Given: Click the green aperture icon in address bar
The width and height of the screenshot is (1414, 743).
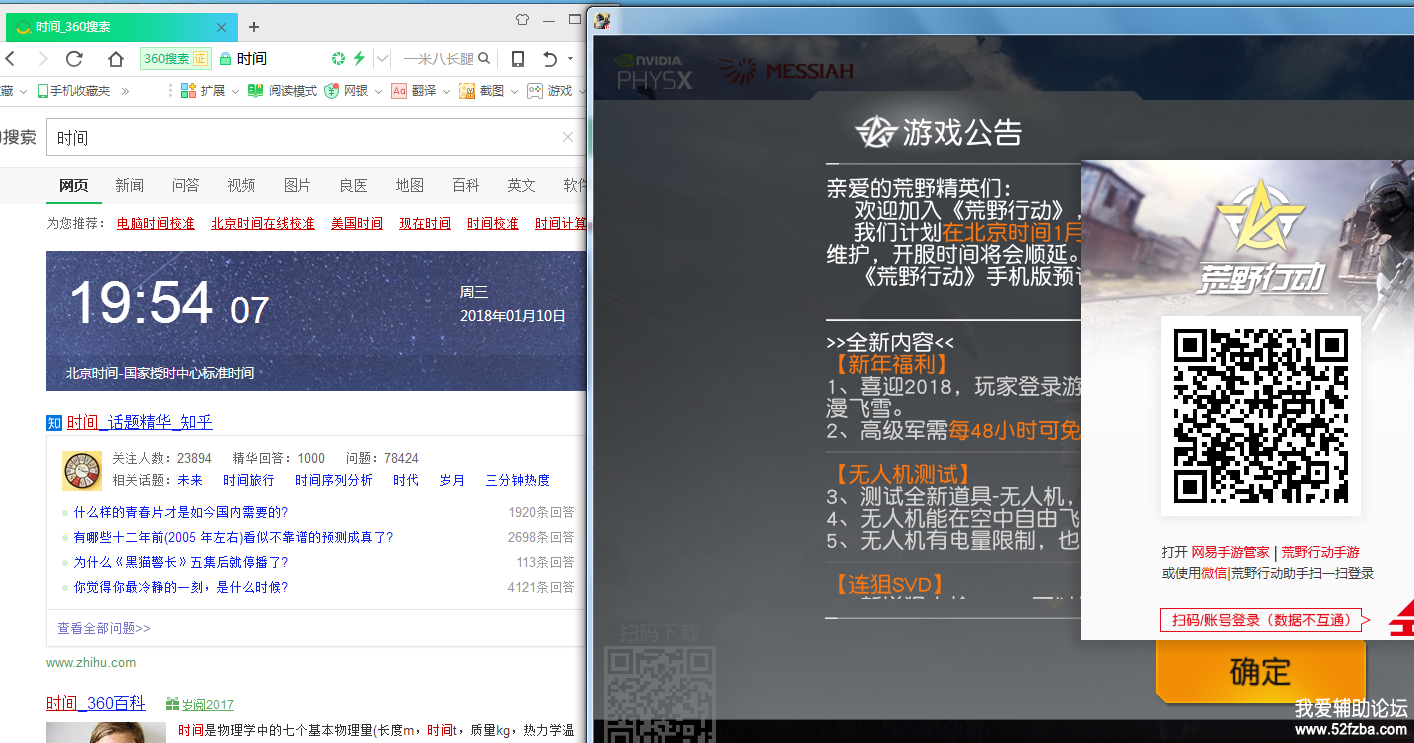Looking at the screenshot, I should pyautogui.click(x=338, y=59).
